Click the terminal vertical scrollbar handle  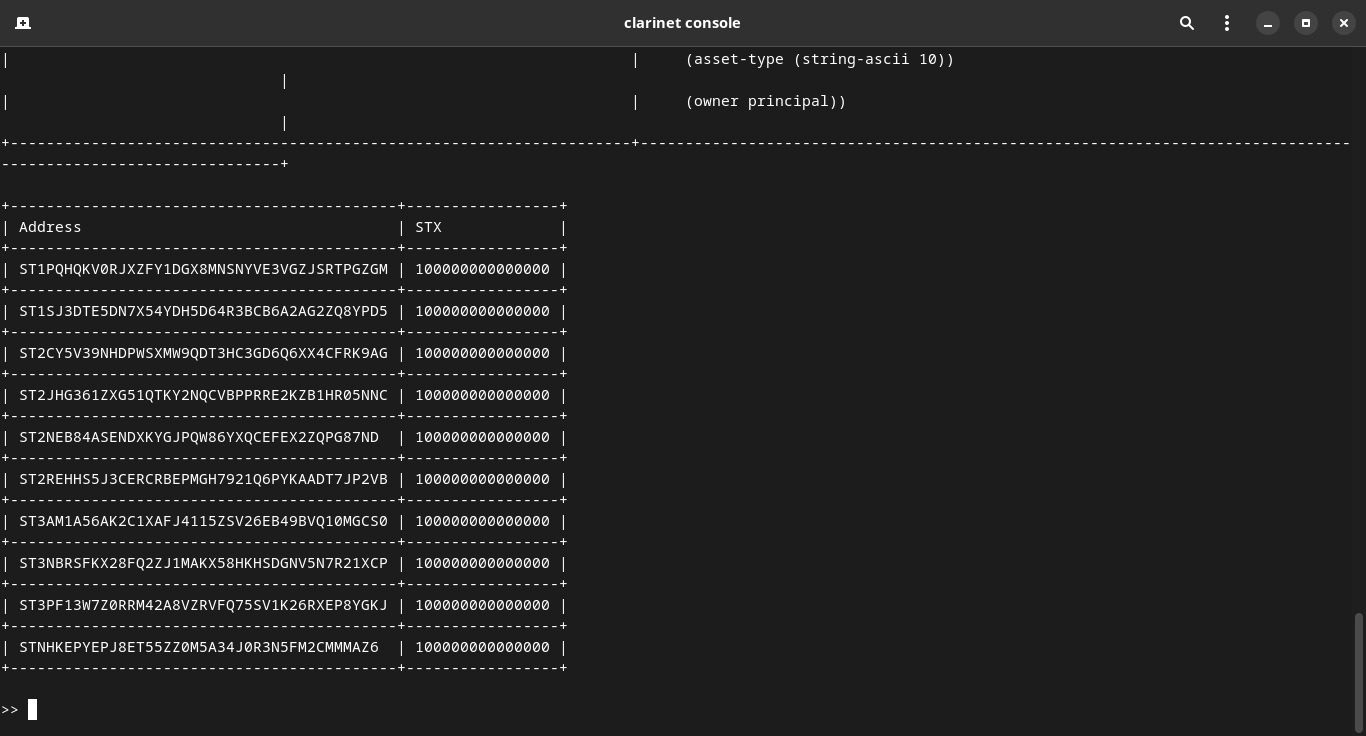pyautogui.click(x=1358, y=672)
